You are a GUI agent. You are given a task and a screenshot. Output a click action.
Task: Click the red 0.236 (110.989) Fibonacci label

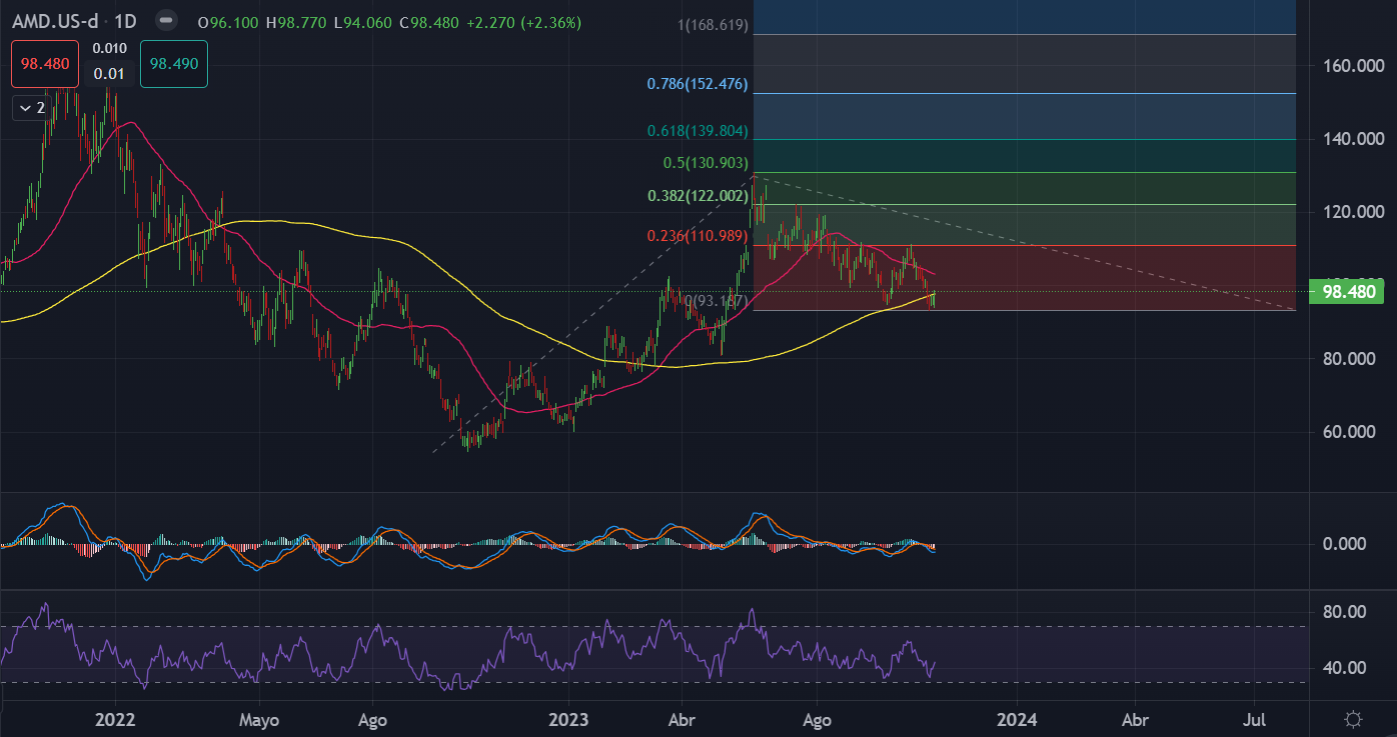[698, 236]
